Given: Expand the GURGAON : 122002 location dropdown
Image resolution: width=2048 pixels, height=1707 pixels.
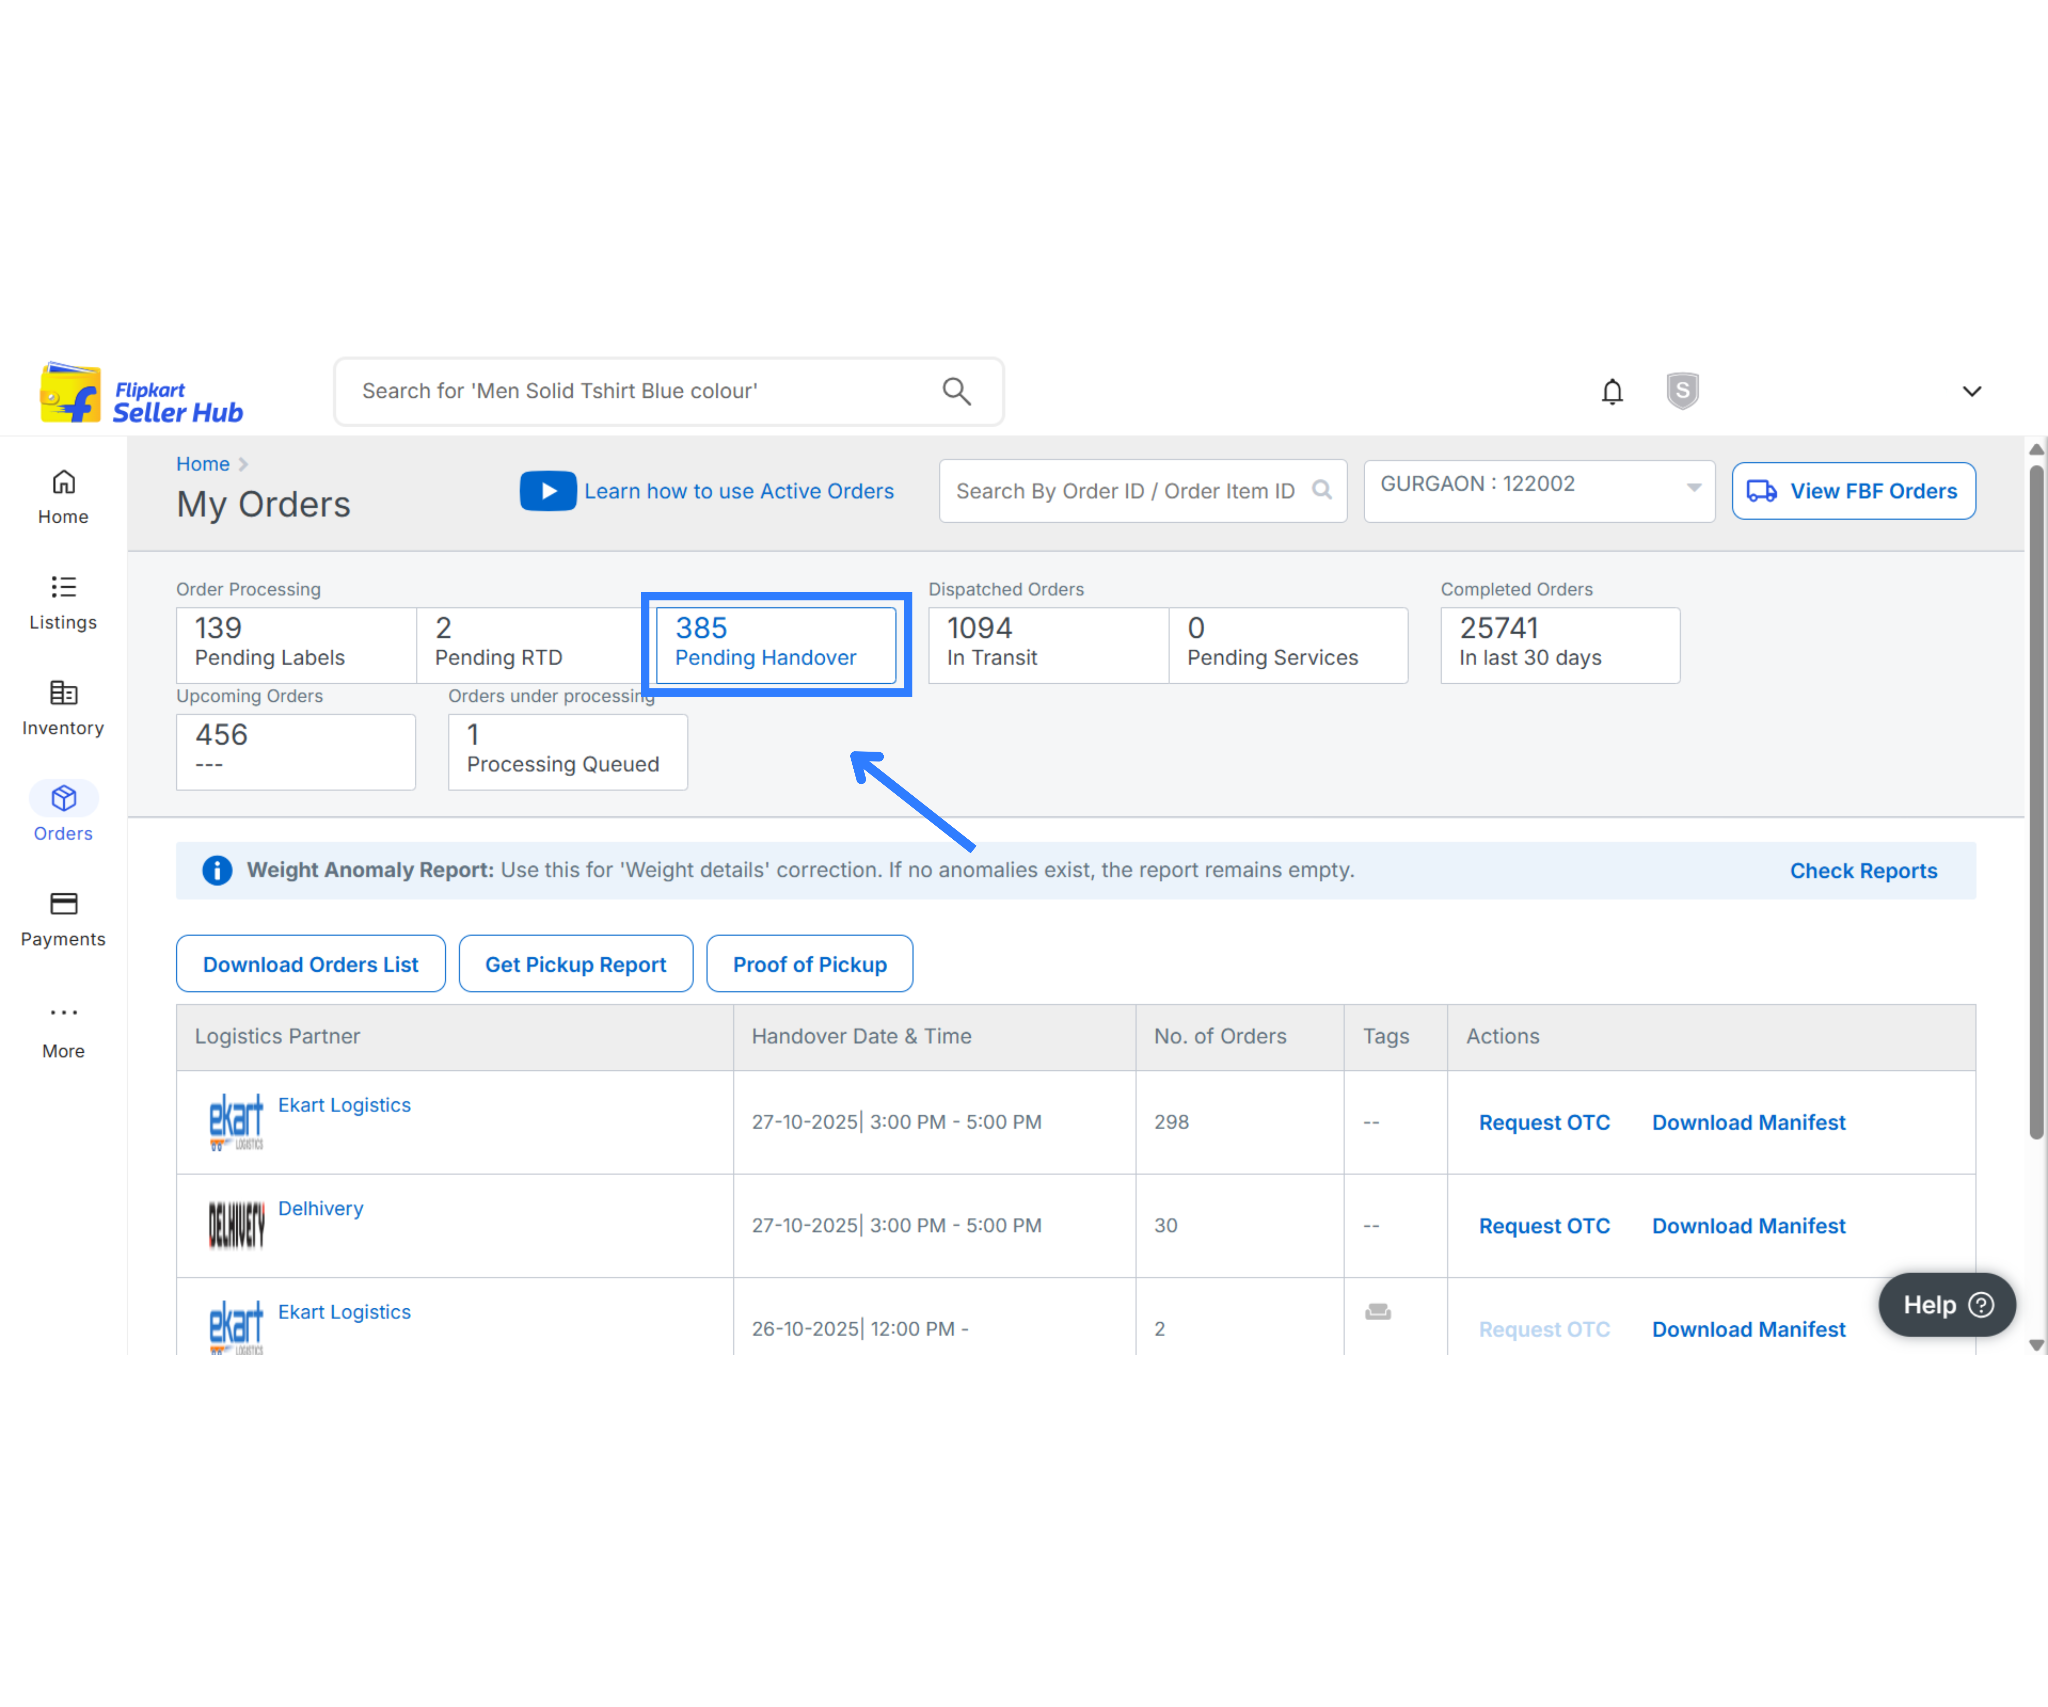Looking at the screenshot, I should tap(1538, 487).
